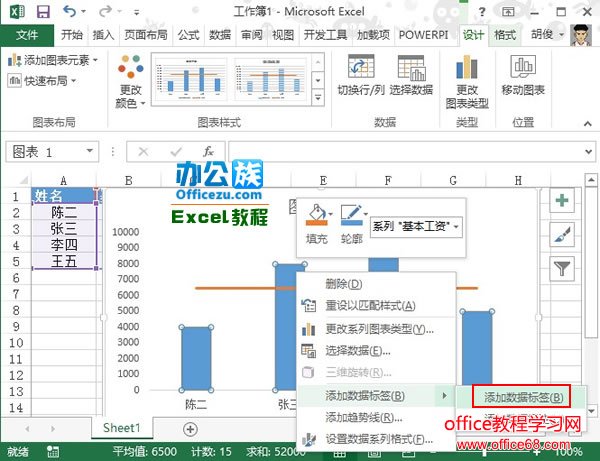
Task: Choose Format Data Series (设置数据系列格式)
Action: 377,440
